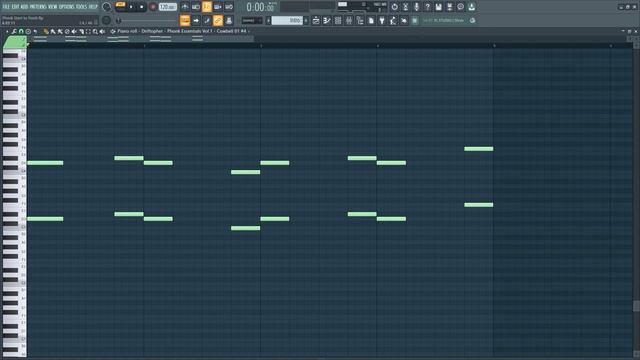The height and width of the screenshot is (360, 640).
Task: Toggle the recording countdown
Action: pyautogui.click(x=207, y=7)
